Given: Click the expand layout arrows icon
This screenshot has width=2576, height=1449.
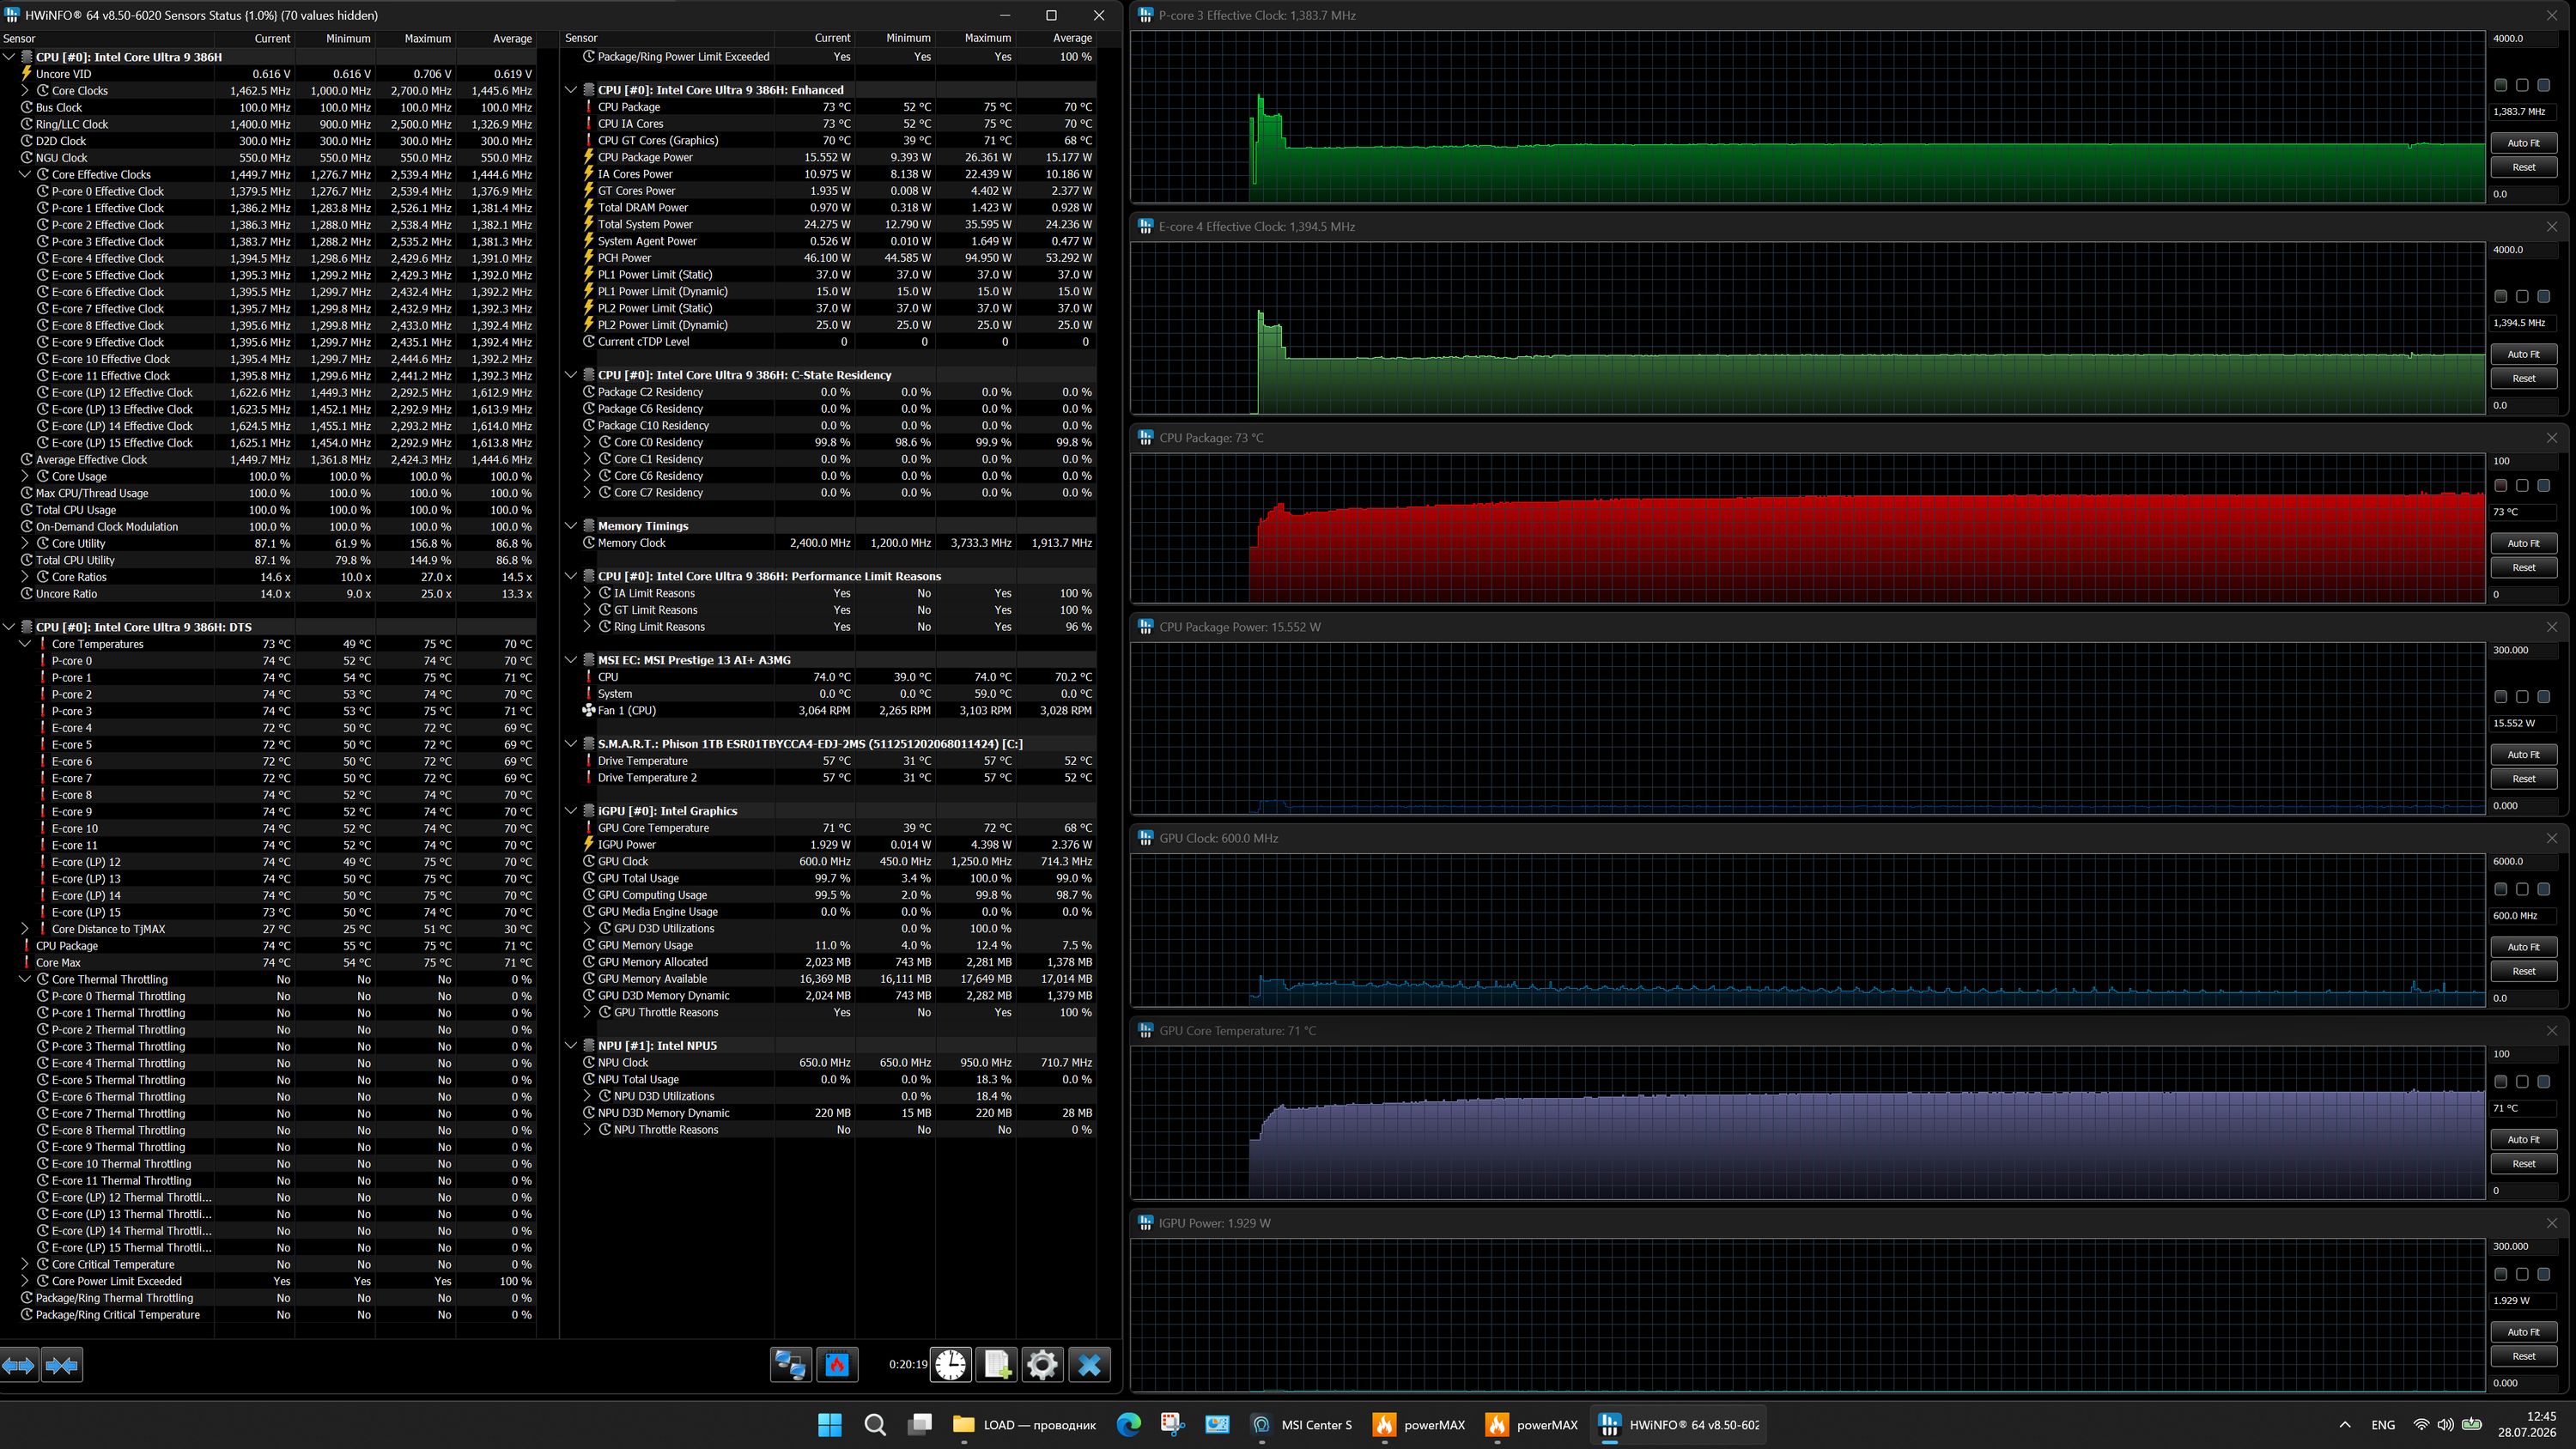Looking at the screenshot, I should (x=19, y=1365).
